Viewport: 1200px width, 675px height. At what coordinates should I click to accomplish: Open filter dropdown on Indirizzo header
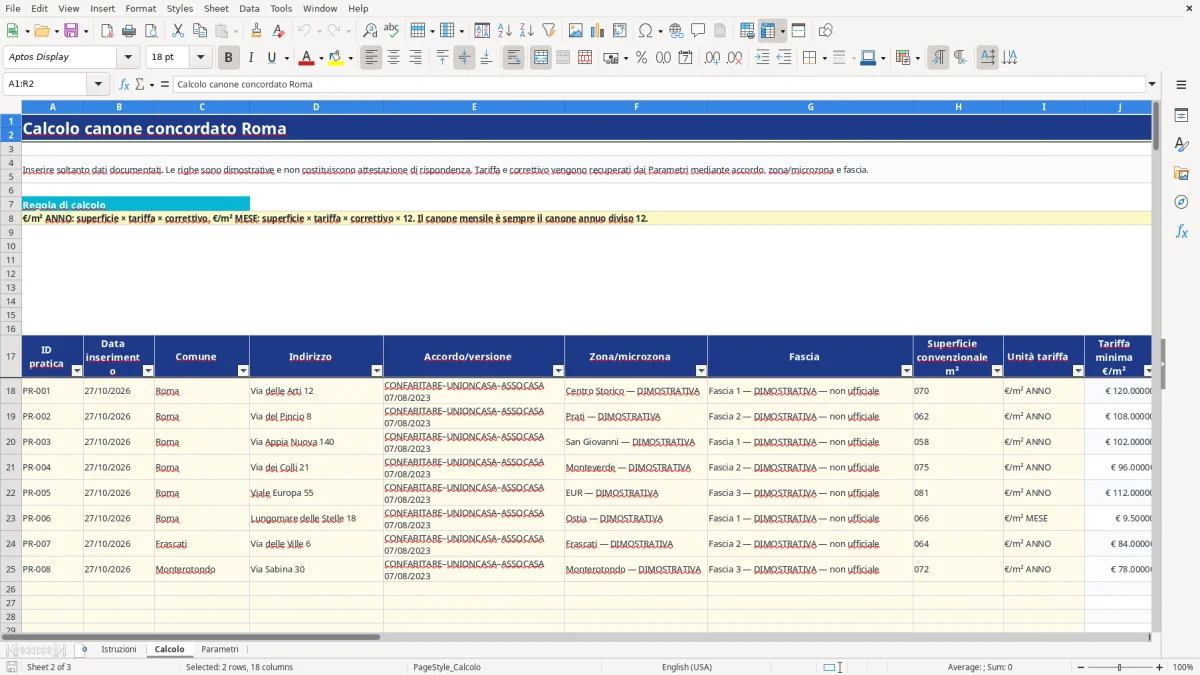tap(377, 371)
